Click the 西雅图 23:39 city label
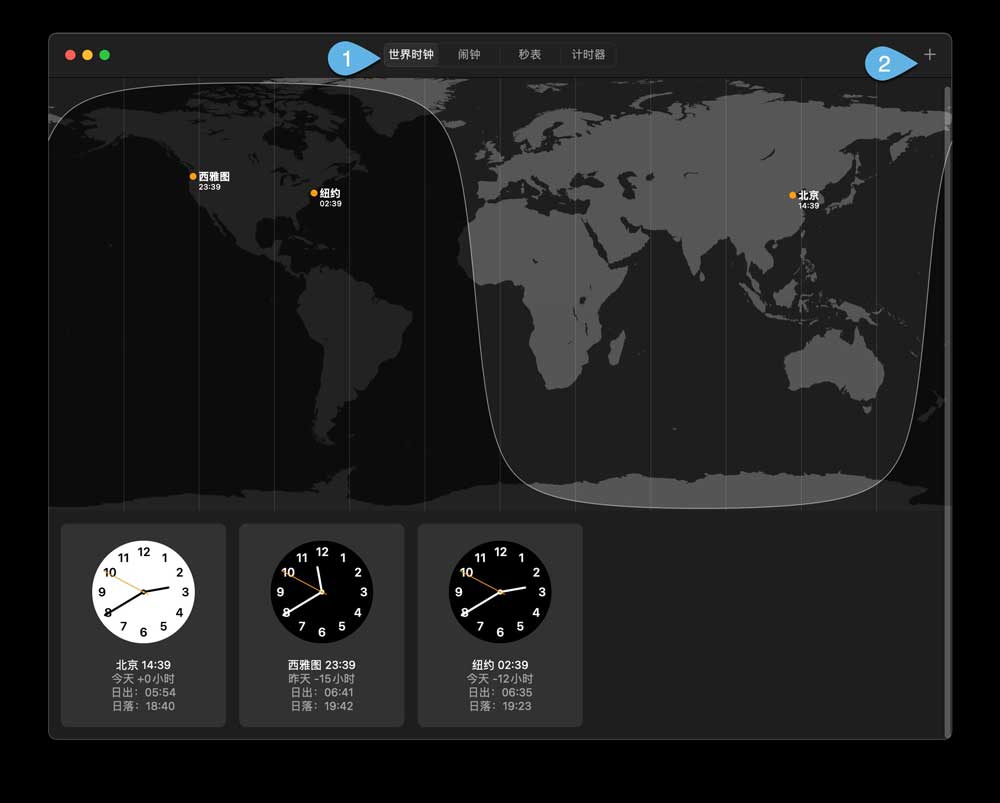The height and width of the screenshot is (803, 1000). point(321,665)
